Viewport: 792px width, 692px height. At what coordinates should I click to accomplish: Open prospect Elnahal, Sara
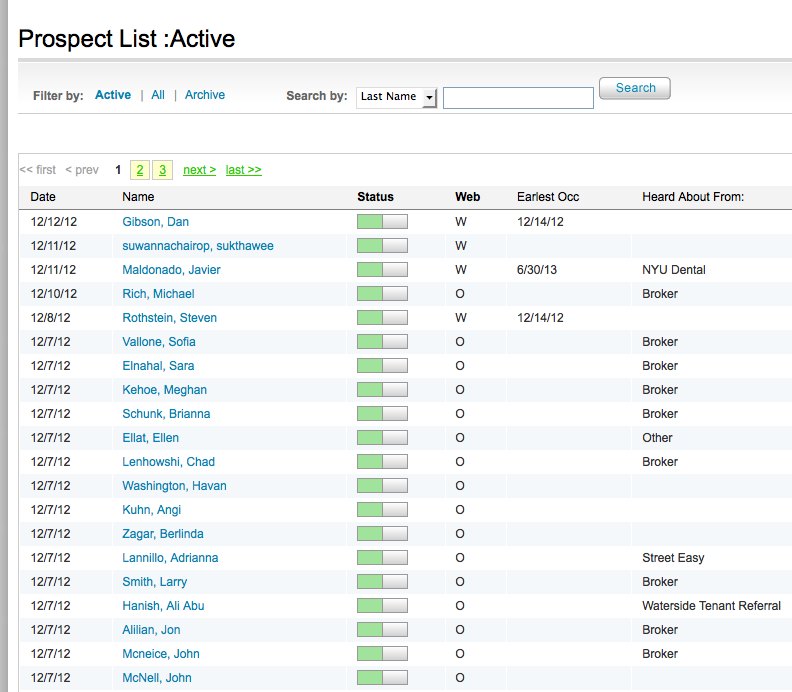[158, 366]
